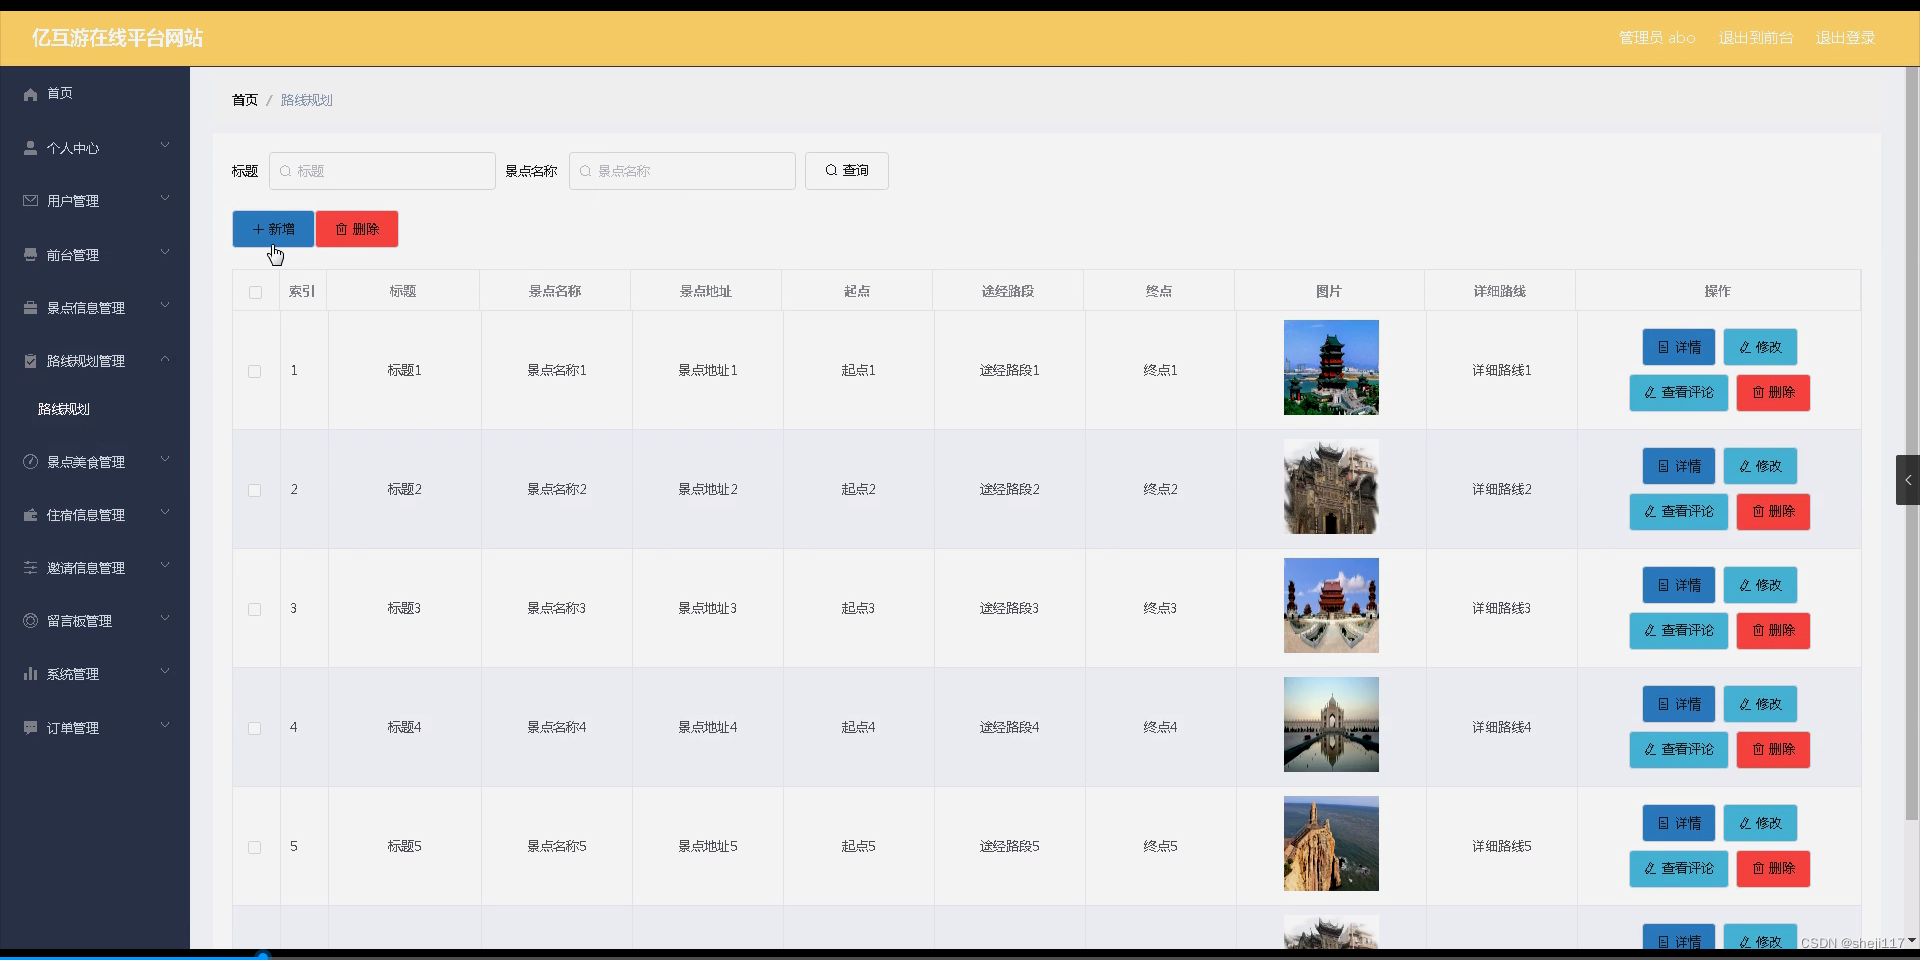Viewport: 1920px width, 960px height.
Task: Click the 住宿信息管理 sidebar icon
Action: click(30, 515)
